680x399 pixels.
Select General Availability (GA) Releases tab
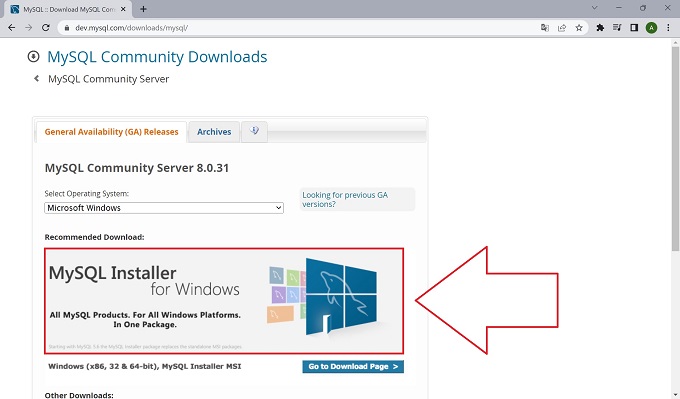pyautogui.click(x=111, y=132)
